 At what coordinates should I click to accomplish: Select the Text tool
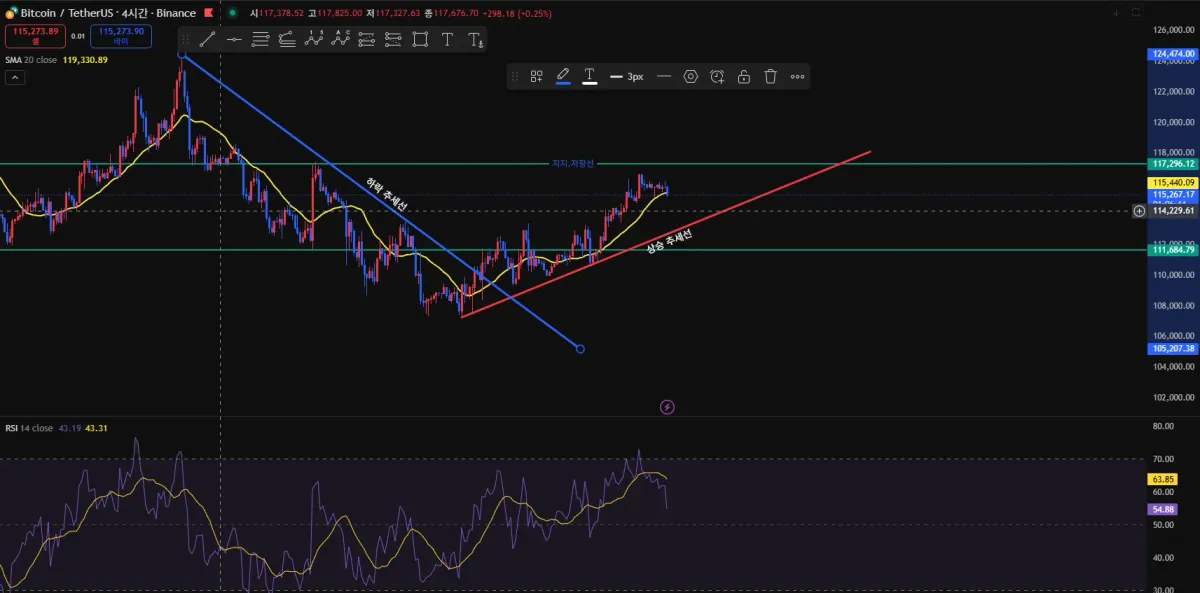(x=447, y=39)
